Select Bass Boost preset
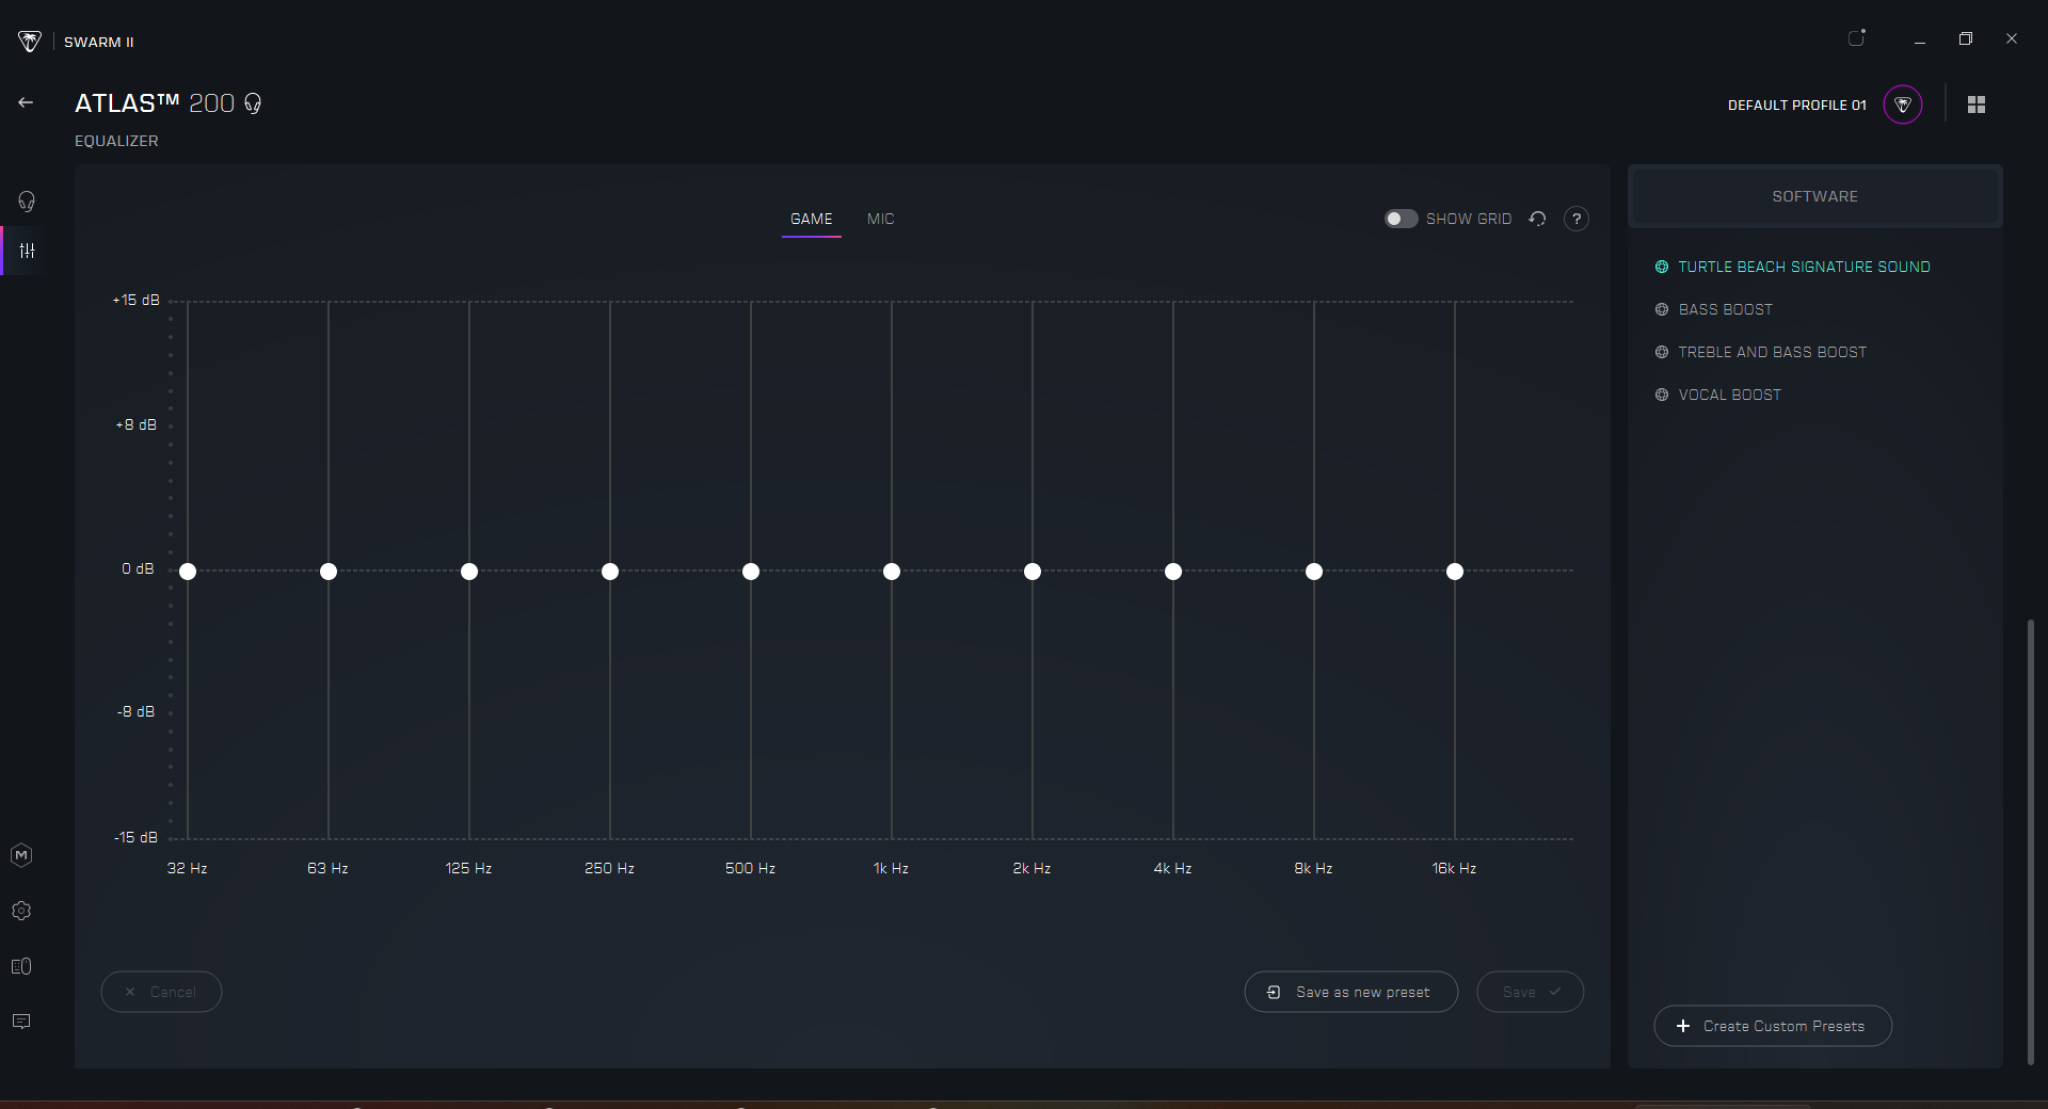Screen dimensions: 2048x1109 1725,309
